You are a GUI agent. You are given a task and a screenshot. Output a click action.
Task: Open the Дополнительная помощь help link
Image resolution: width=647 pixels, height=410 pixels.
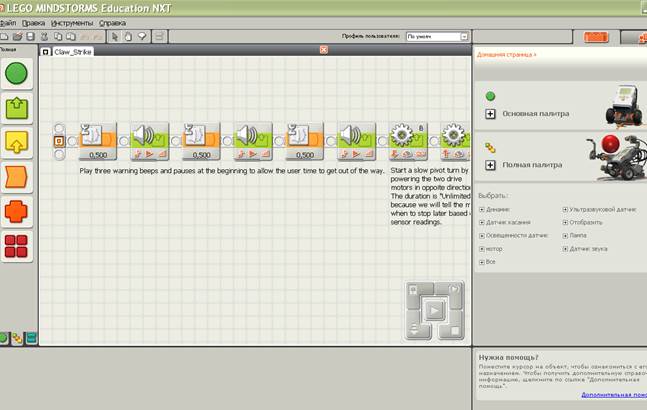(x=614, y=395)
